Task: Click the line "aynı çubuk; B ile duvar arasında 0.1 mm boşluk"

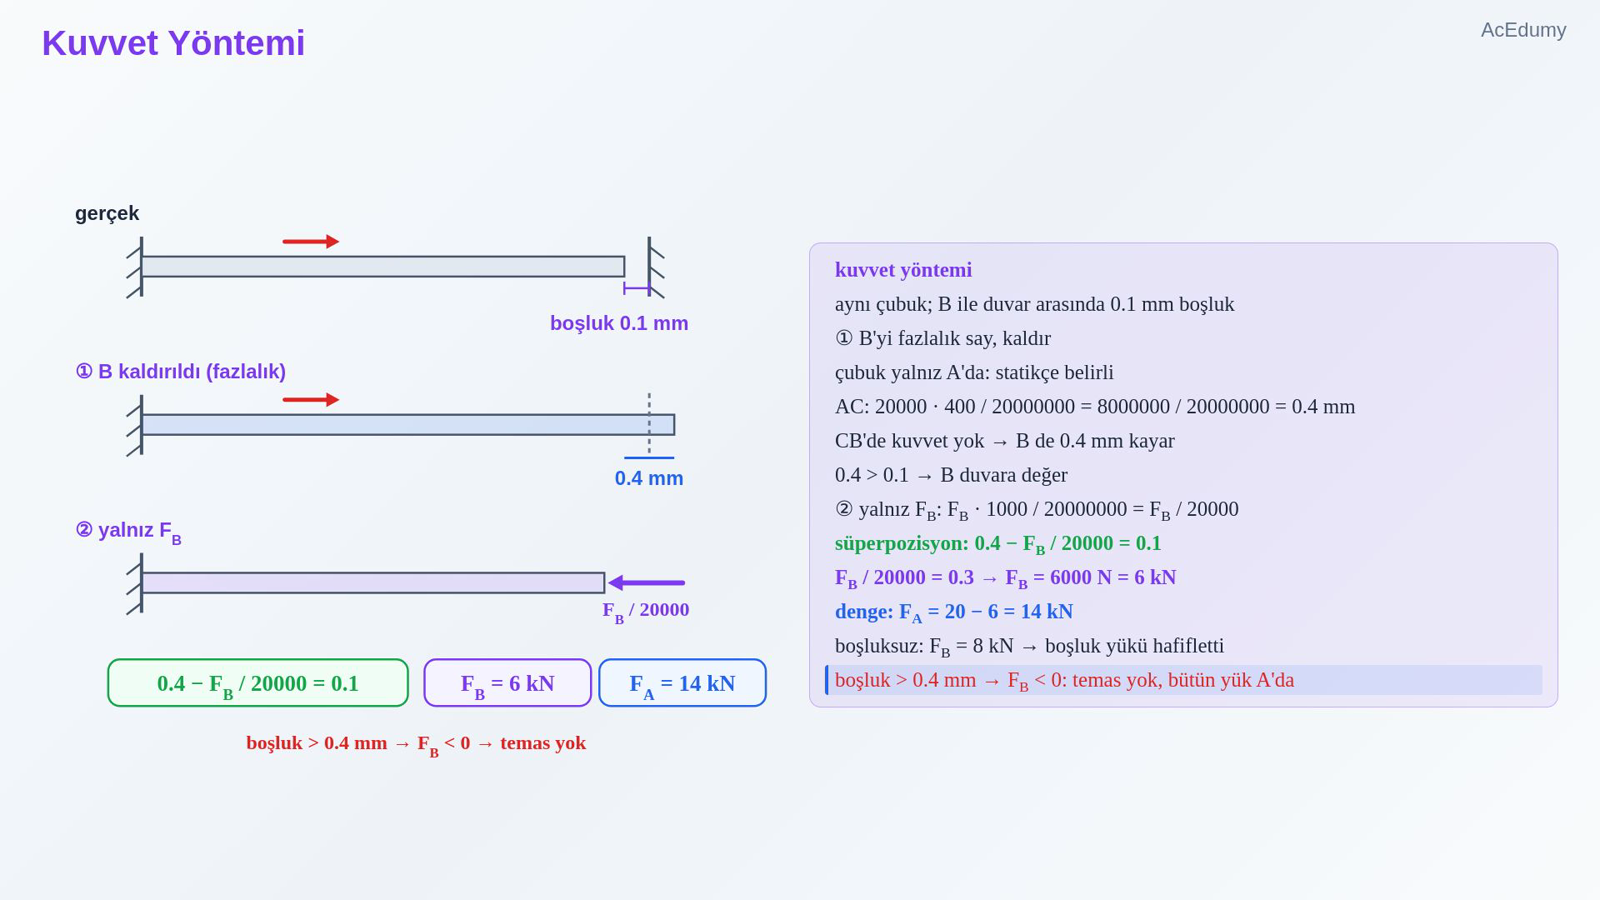Action: [1034, 304]
